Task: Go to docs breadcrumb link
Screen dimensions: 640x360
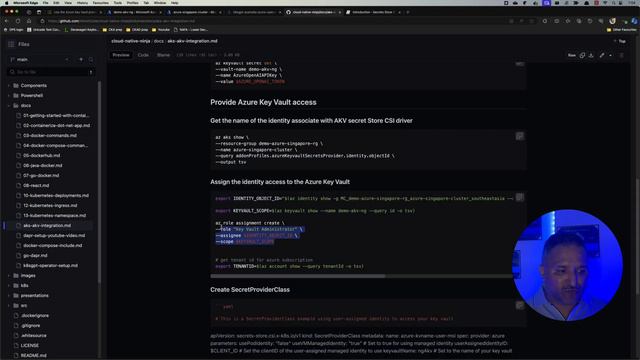Action: point(159,41)
